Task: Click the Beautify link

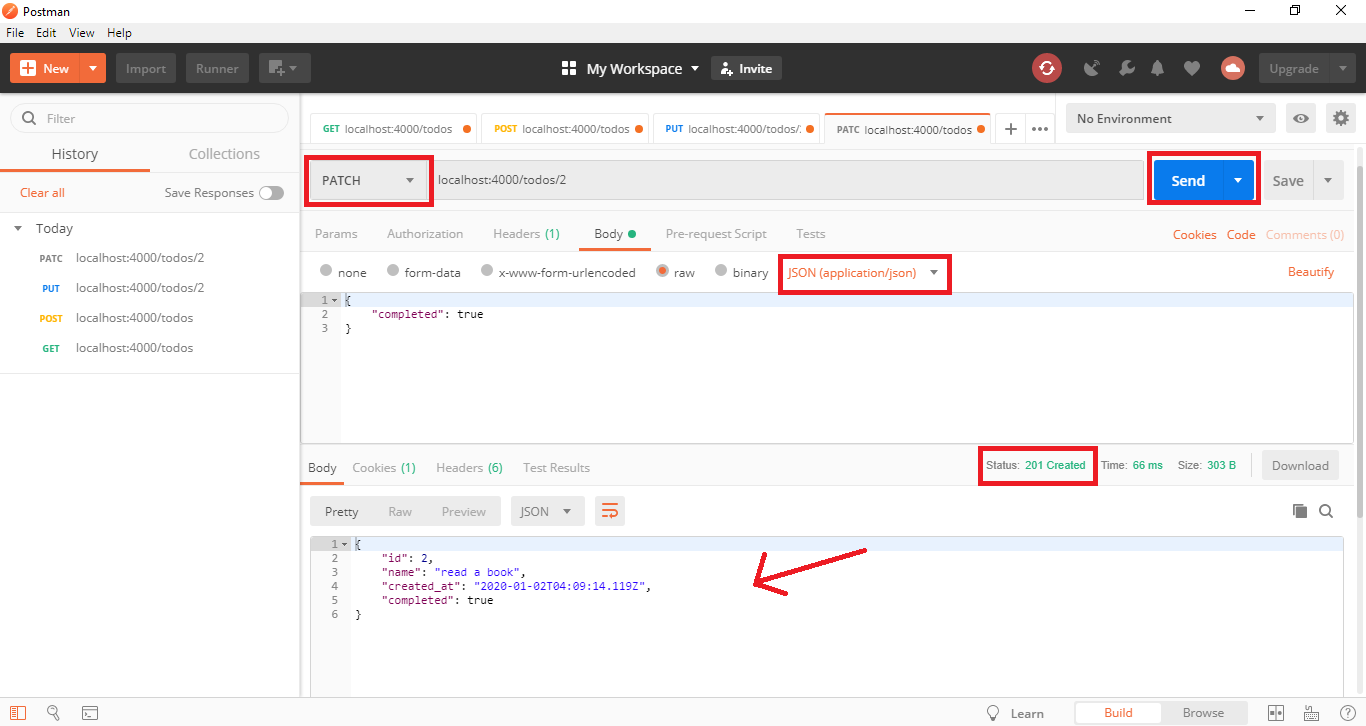Action: (1311, 272)
